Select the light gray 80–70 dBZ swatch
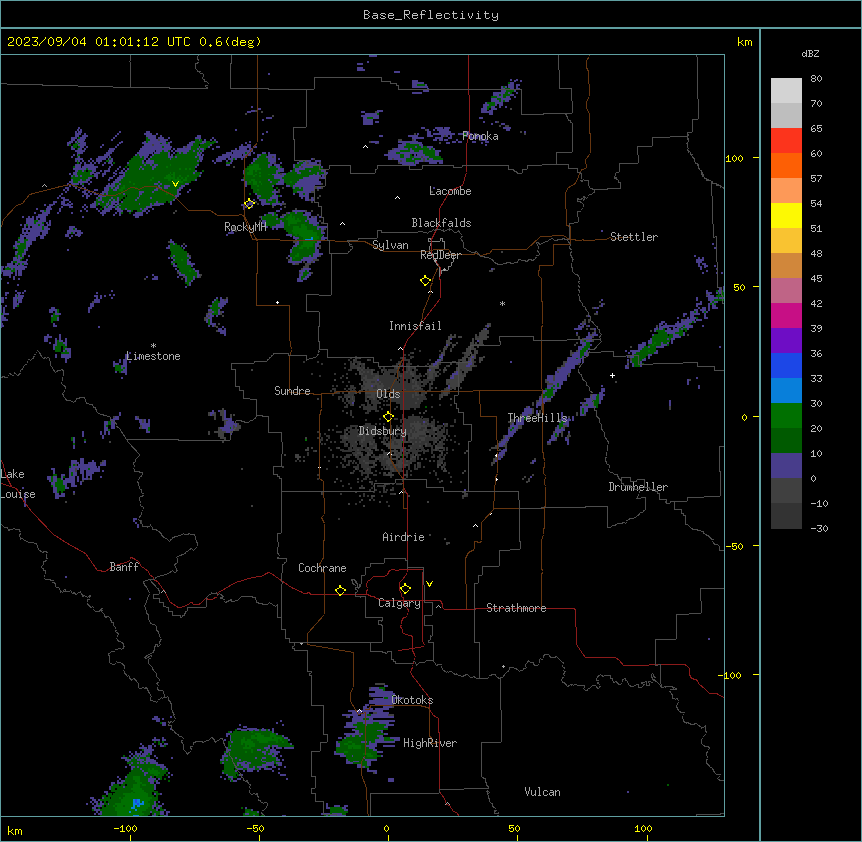 pyautogui.click(x=786, y=91)
